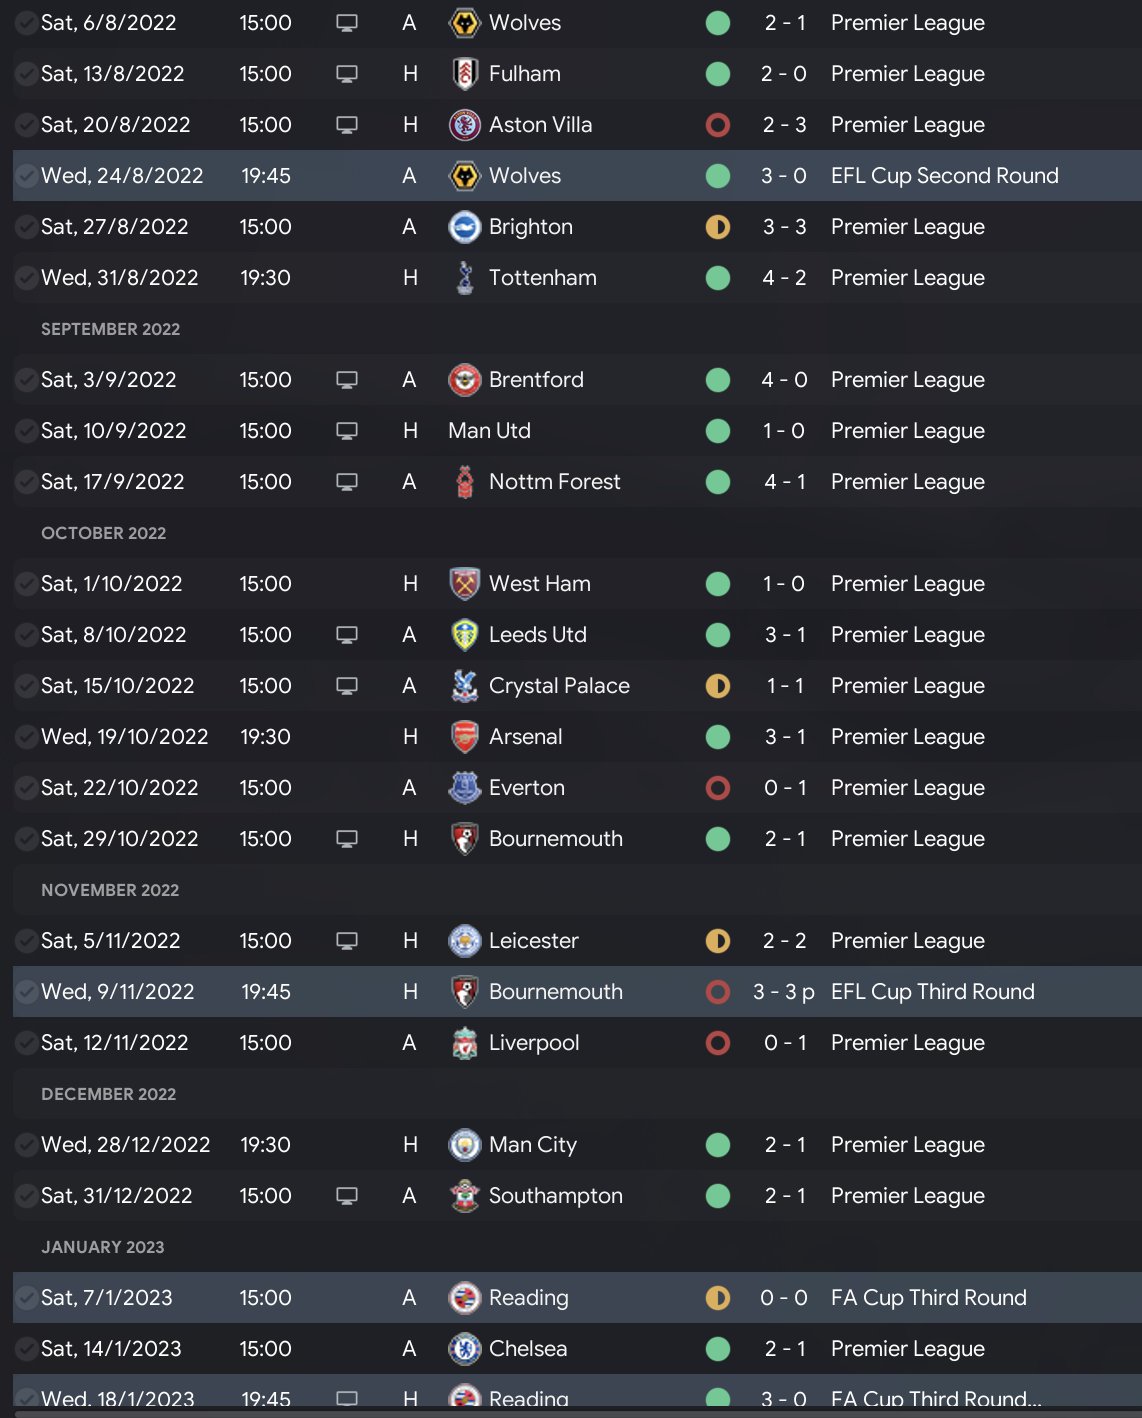Open FA Cup Third Round link on 7/1/2023 row
Image resolution: width=1142 pixels, height=1418 pixels.
[928, 1298]
